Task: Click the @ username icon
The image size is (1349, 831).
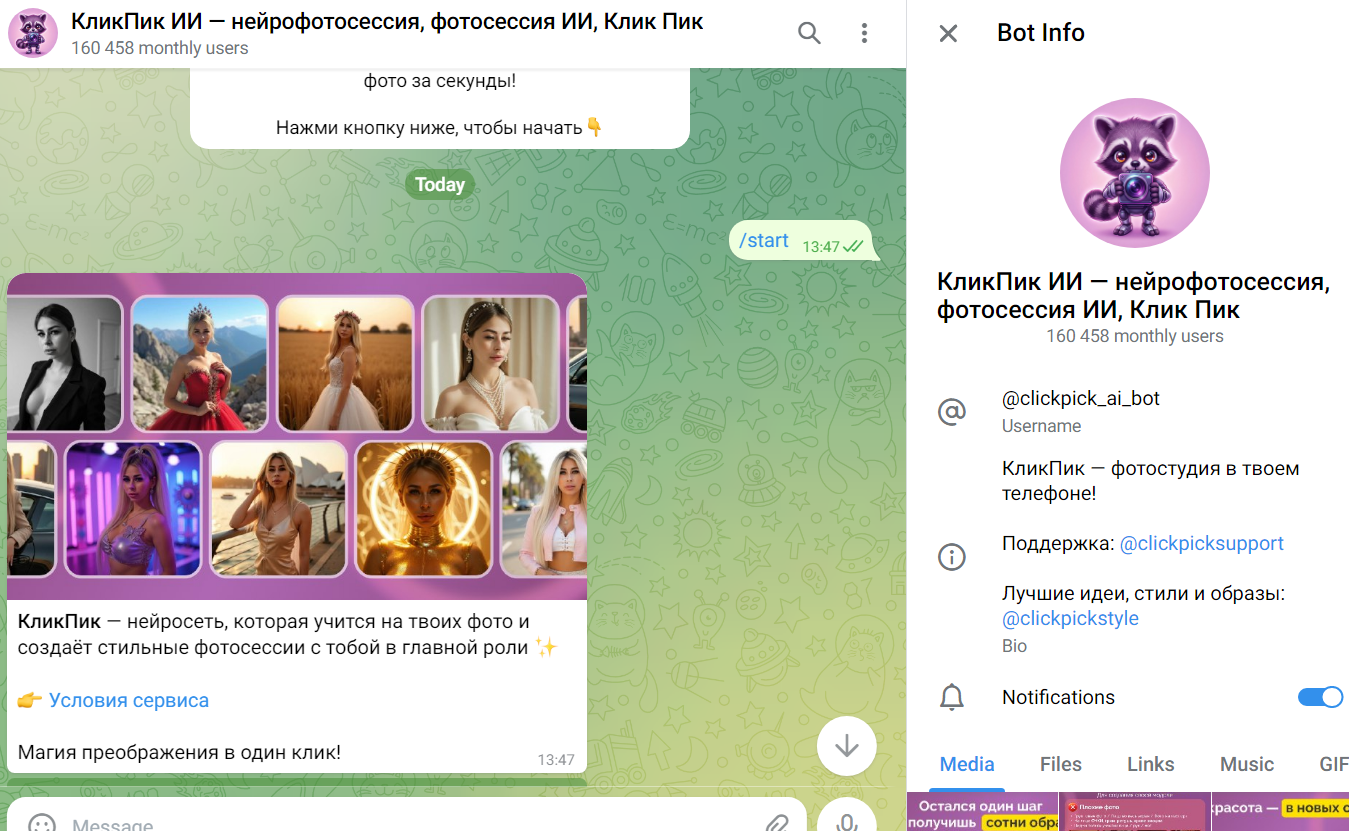Action: coord(951,411)
